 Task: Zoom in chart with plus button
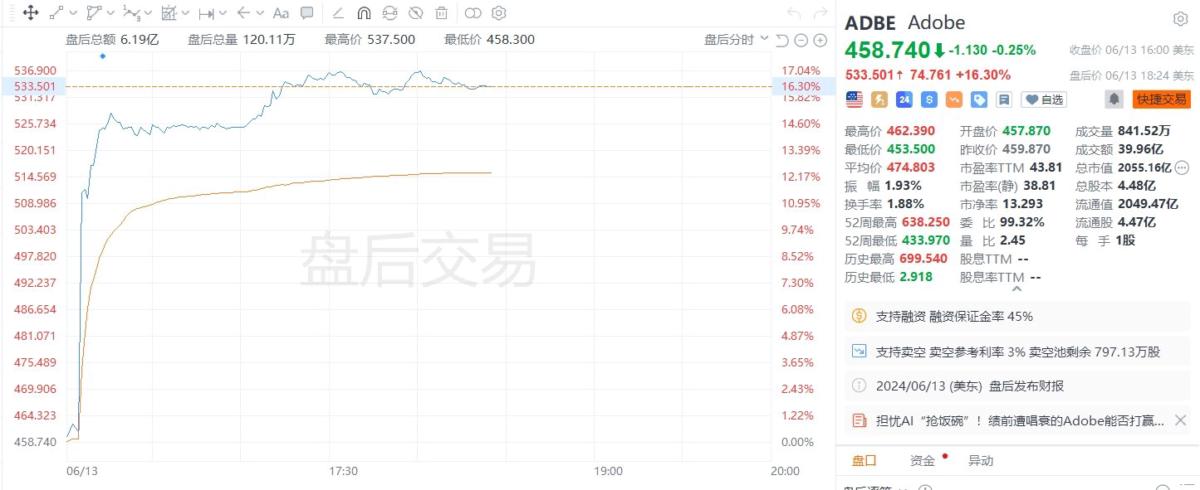(x=820, y=40)
